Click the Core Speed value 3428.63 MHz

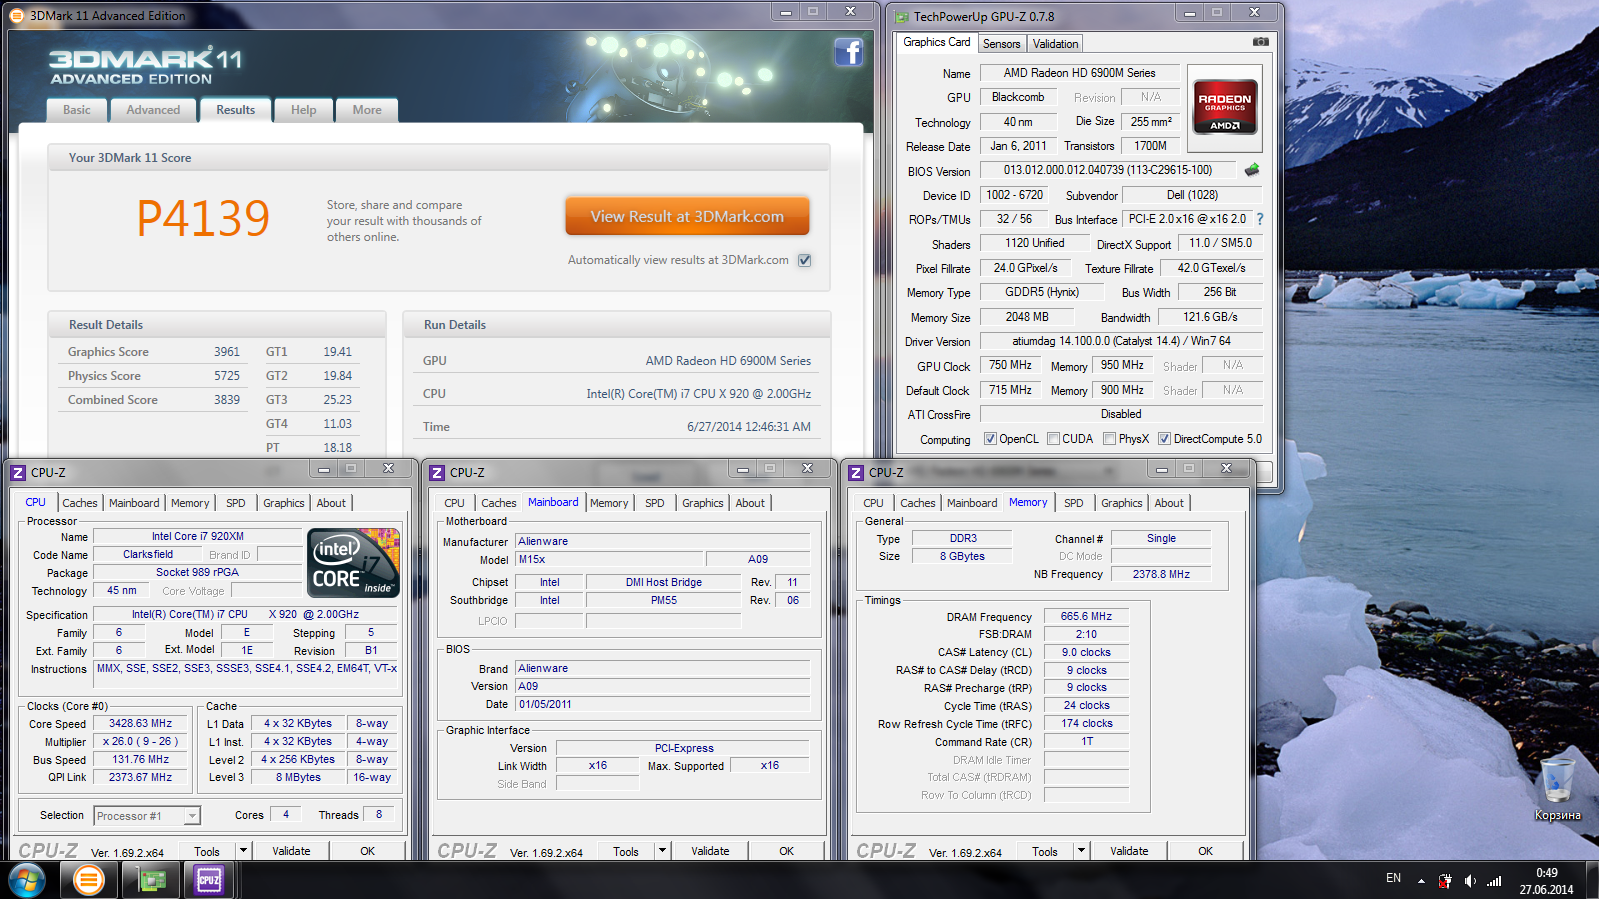(x=141, y=723)
